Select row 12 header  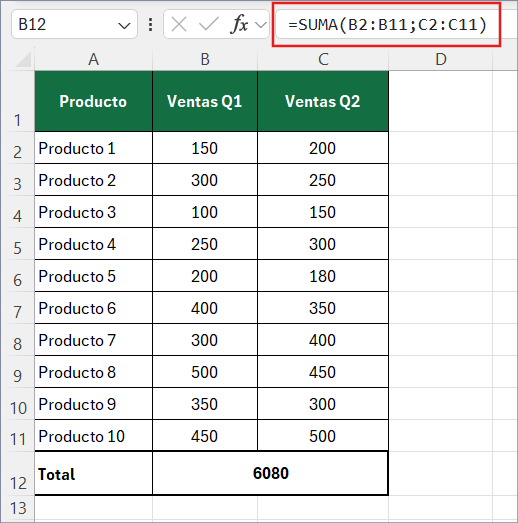tap(17, 473)
